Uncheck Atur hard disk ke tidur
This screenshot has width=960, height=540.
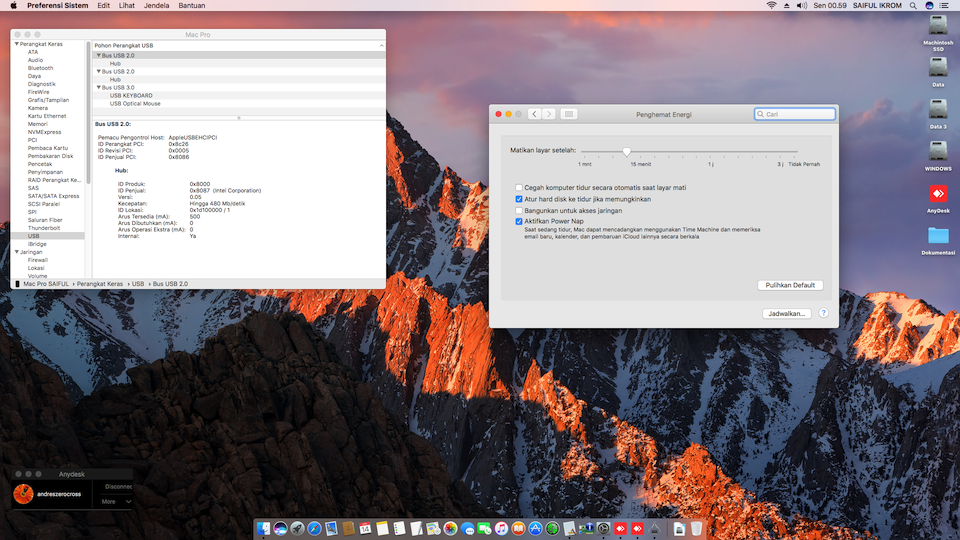click(519, 199)
